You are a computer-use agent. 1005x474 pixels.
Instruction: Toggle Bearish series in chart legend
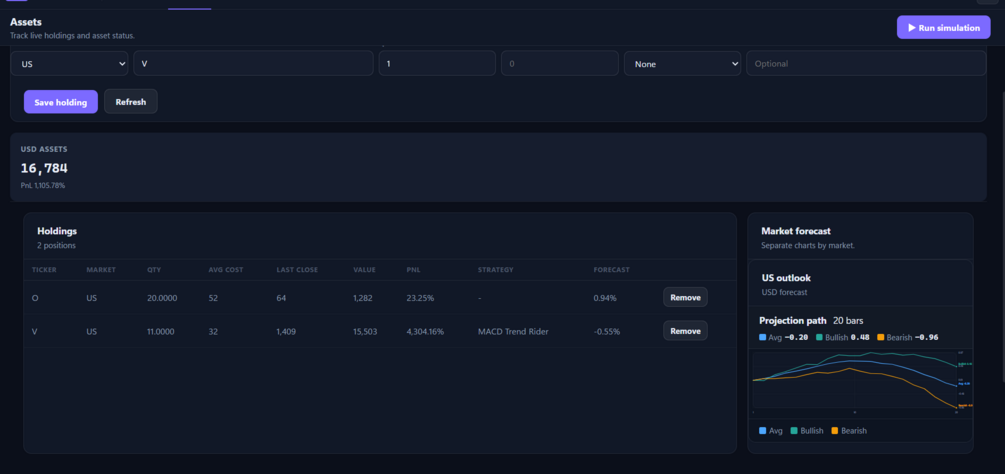(849, 431)
